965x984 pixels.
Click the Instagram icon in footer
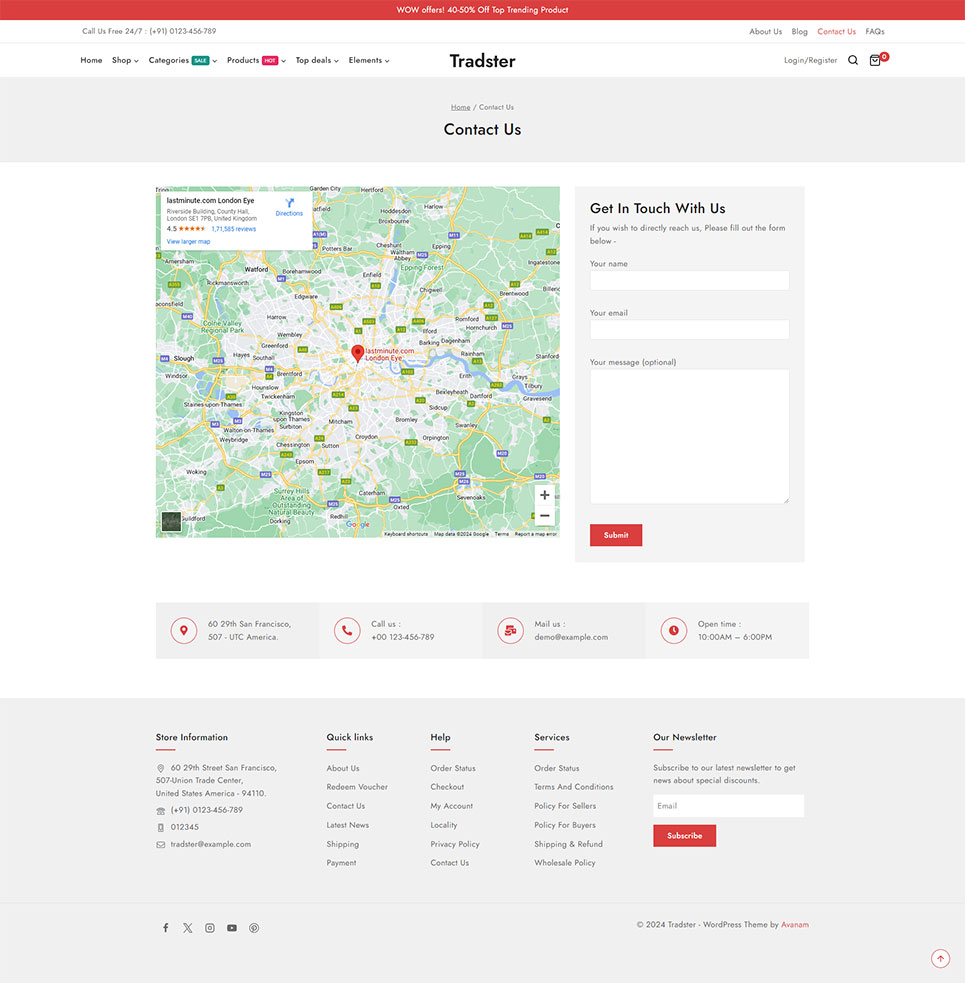[210, 928]
